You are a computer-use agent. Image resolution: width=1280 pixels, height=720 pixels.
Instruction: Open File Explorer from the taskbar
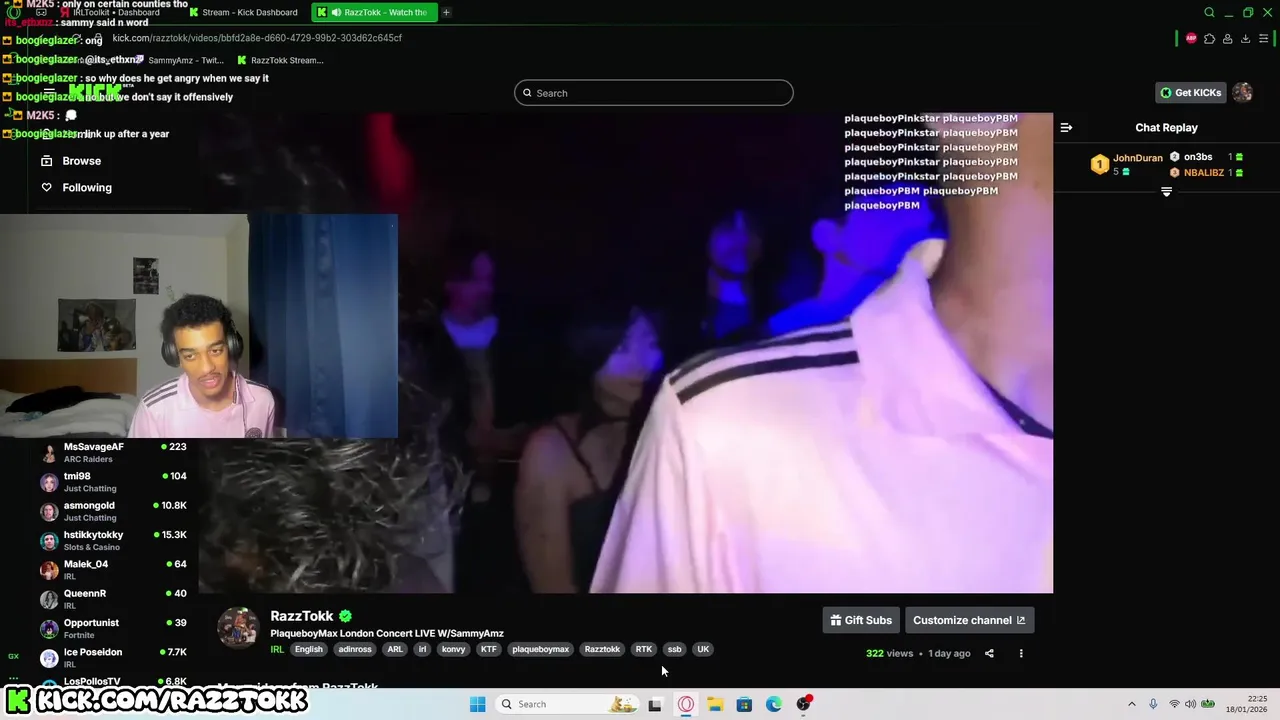coord(715,704)
